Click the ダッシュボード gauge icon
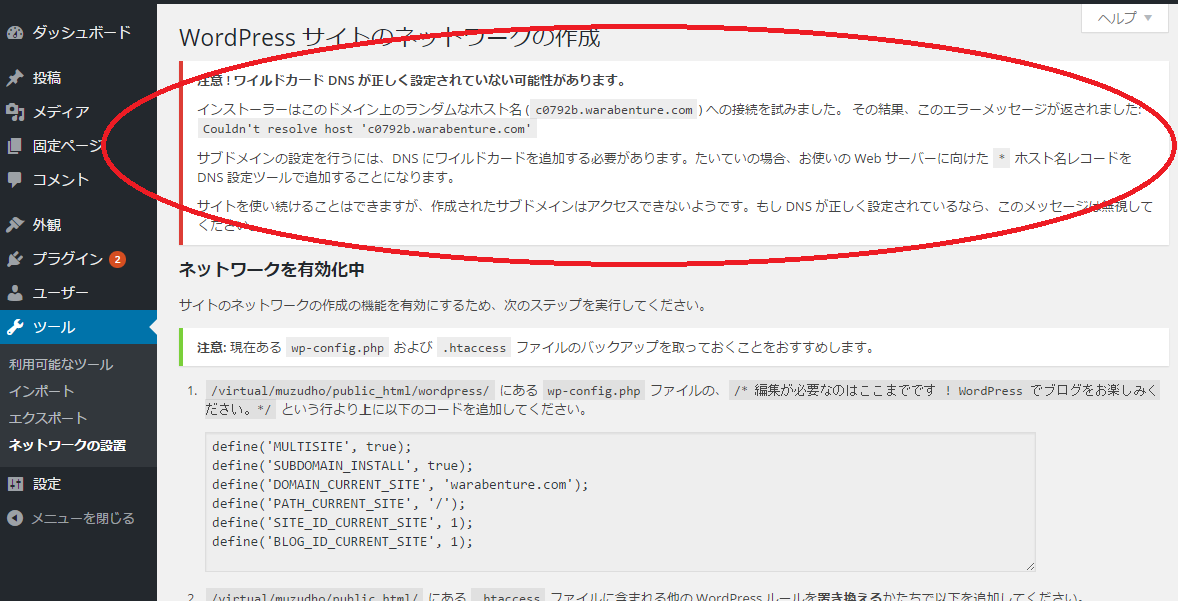1178x601 pixels. tap(15, 33)
